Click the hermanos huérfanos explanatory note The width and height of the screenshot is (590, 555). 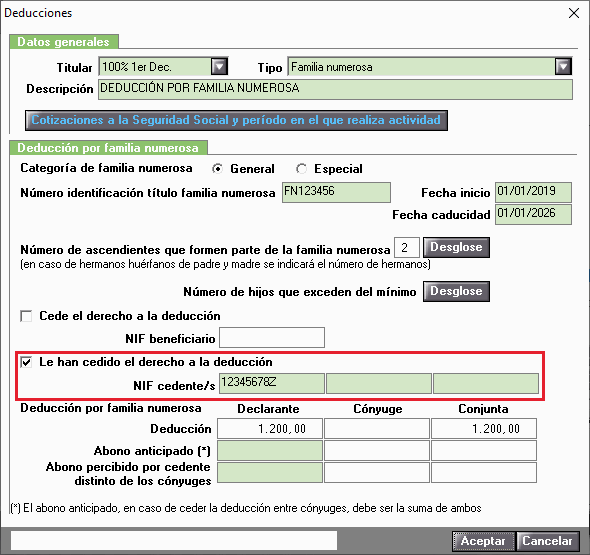coord(225,264)
